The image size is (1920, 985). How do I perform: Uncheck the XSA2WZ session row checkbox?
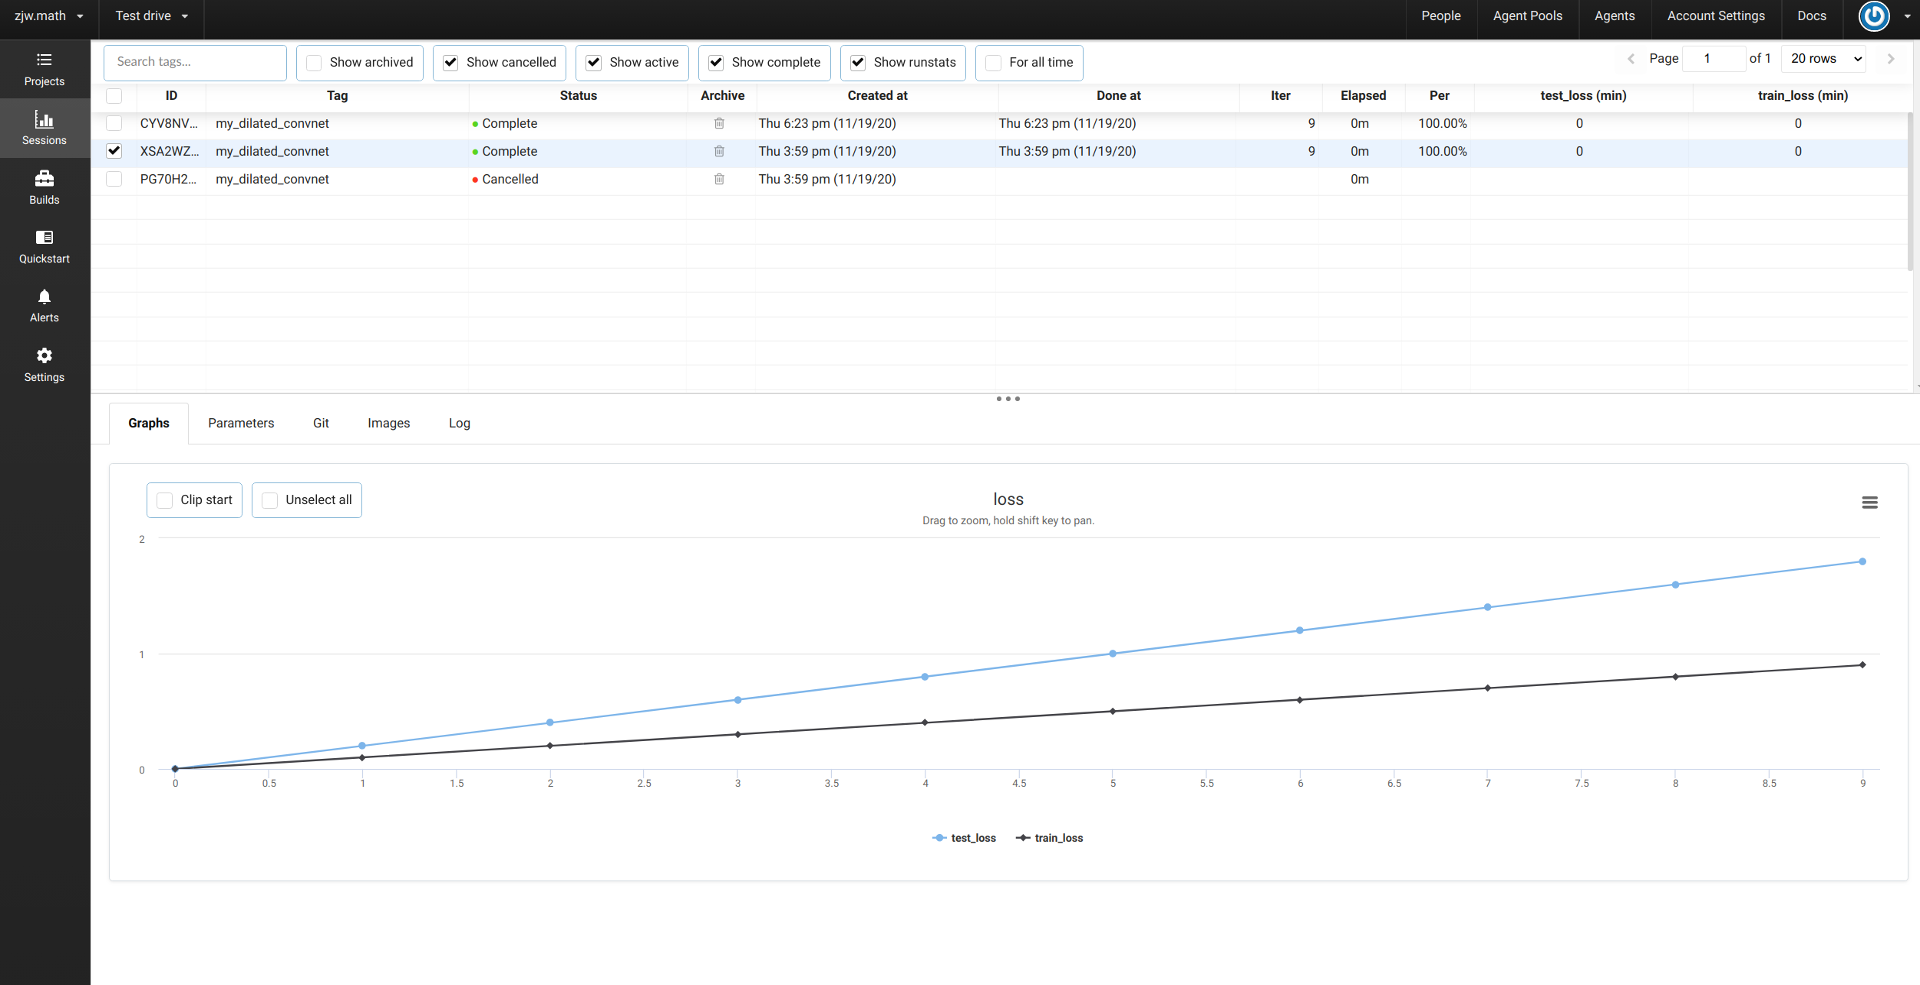114,152
